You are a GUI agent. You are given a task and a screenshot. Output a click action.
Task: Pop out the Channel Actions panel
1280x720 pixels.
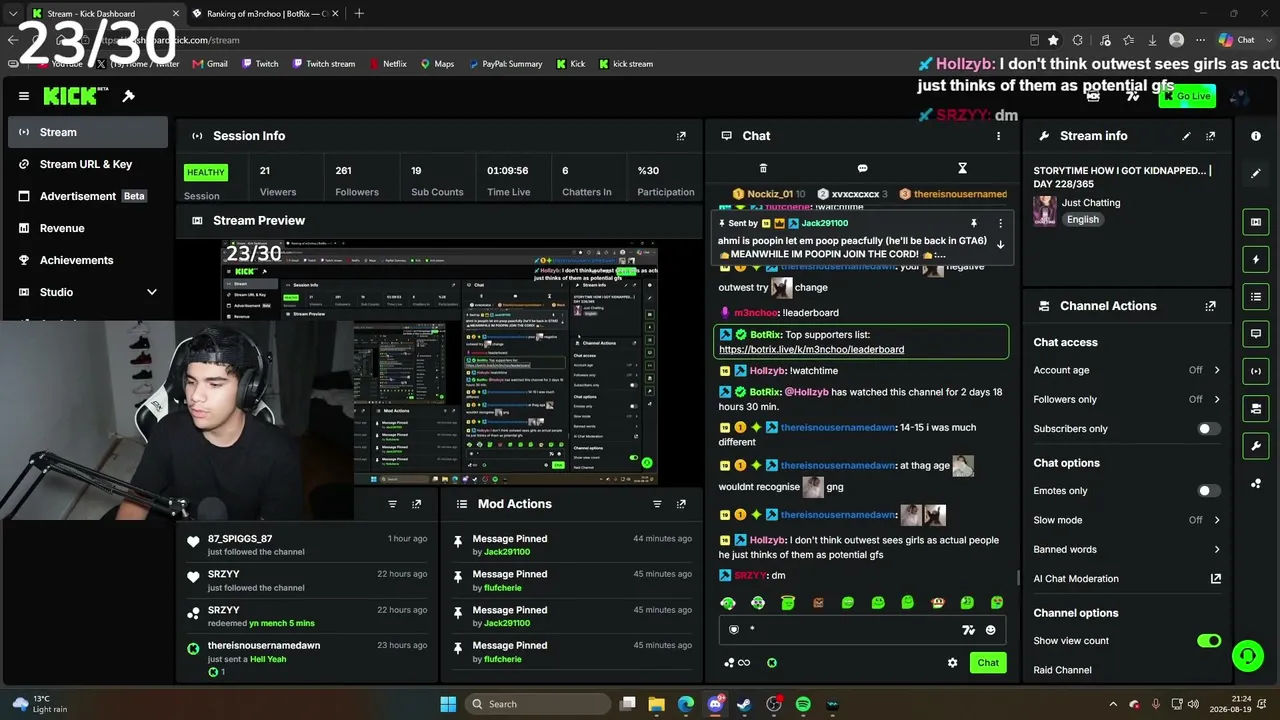pos(1210,306)
